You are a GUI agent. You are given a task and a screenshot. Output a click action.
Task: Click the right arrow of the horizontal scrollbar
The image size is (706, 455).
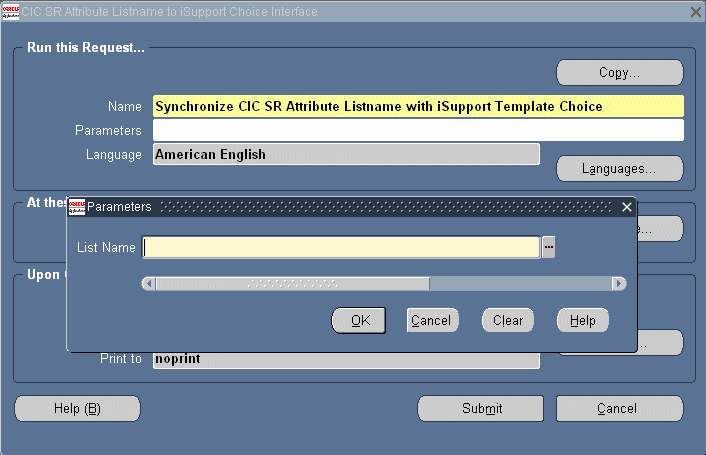click(x=619, y=284)
